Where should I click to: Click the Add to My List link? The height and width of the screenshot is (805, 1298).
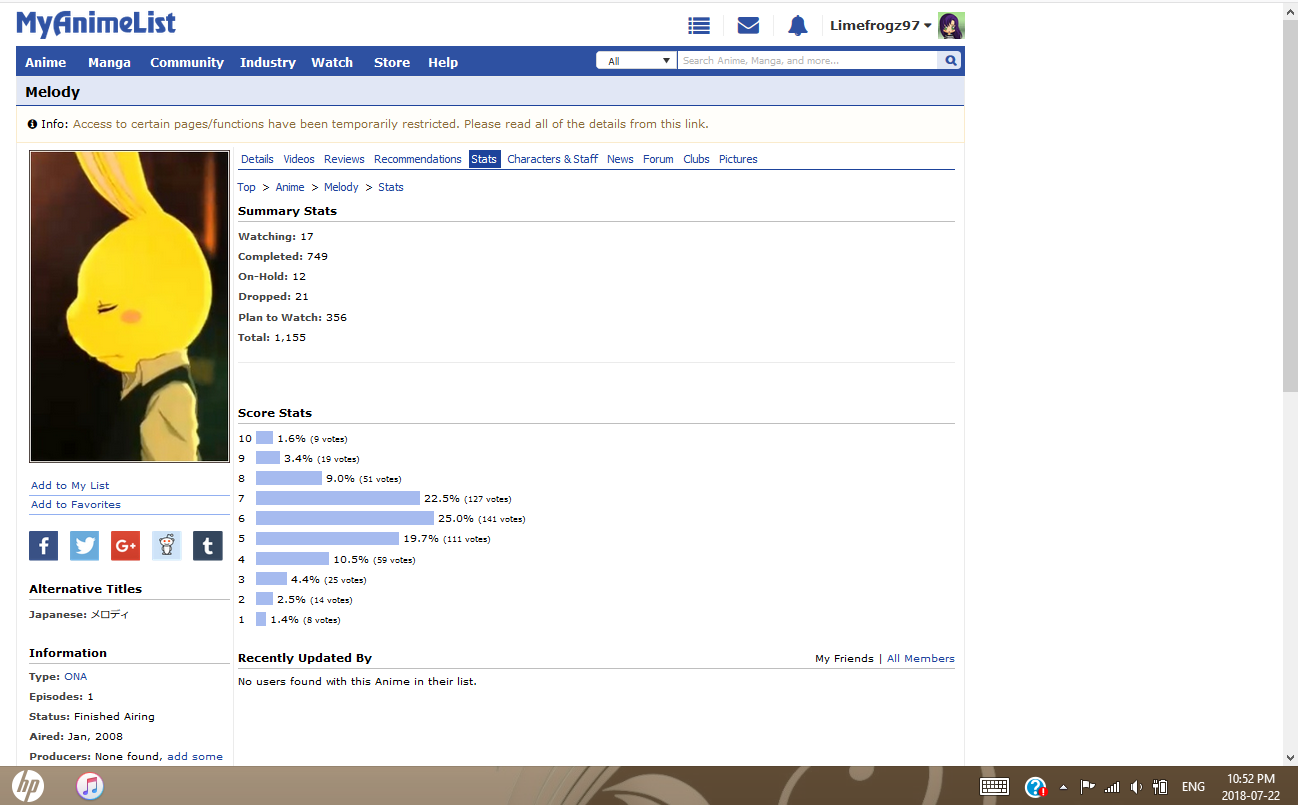click(70, 485)
